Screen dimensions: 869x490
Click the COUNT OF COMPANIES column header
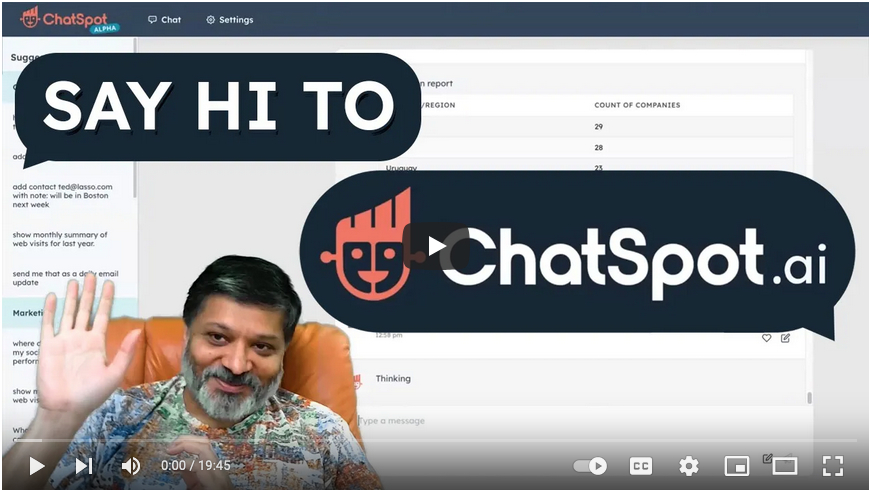[637, 105]
